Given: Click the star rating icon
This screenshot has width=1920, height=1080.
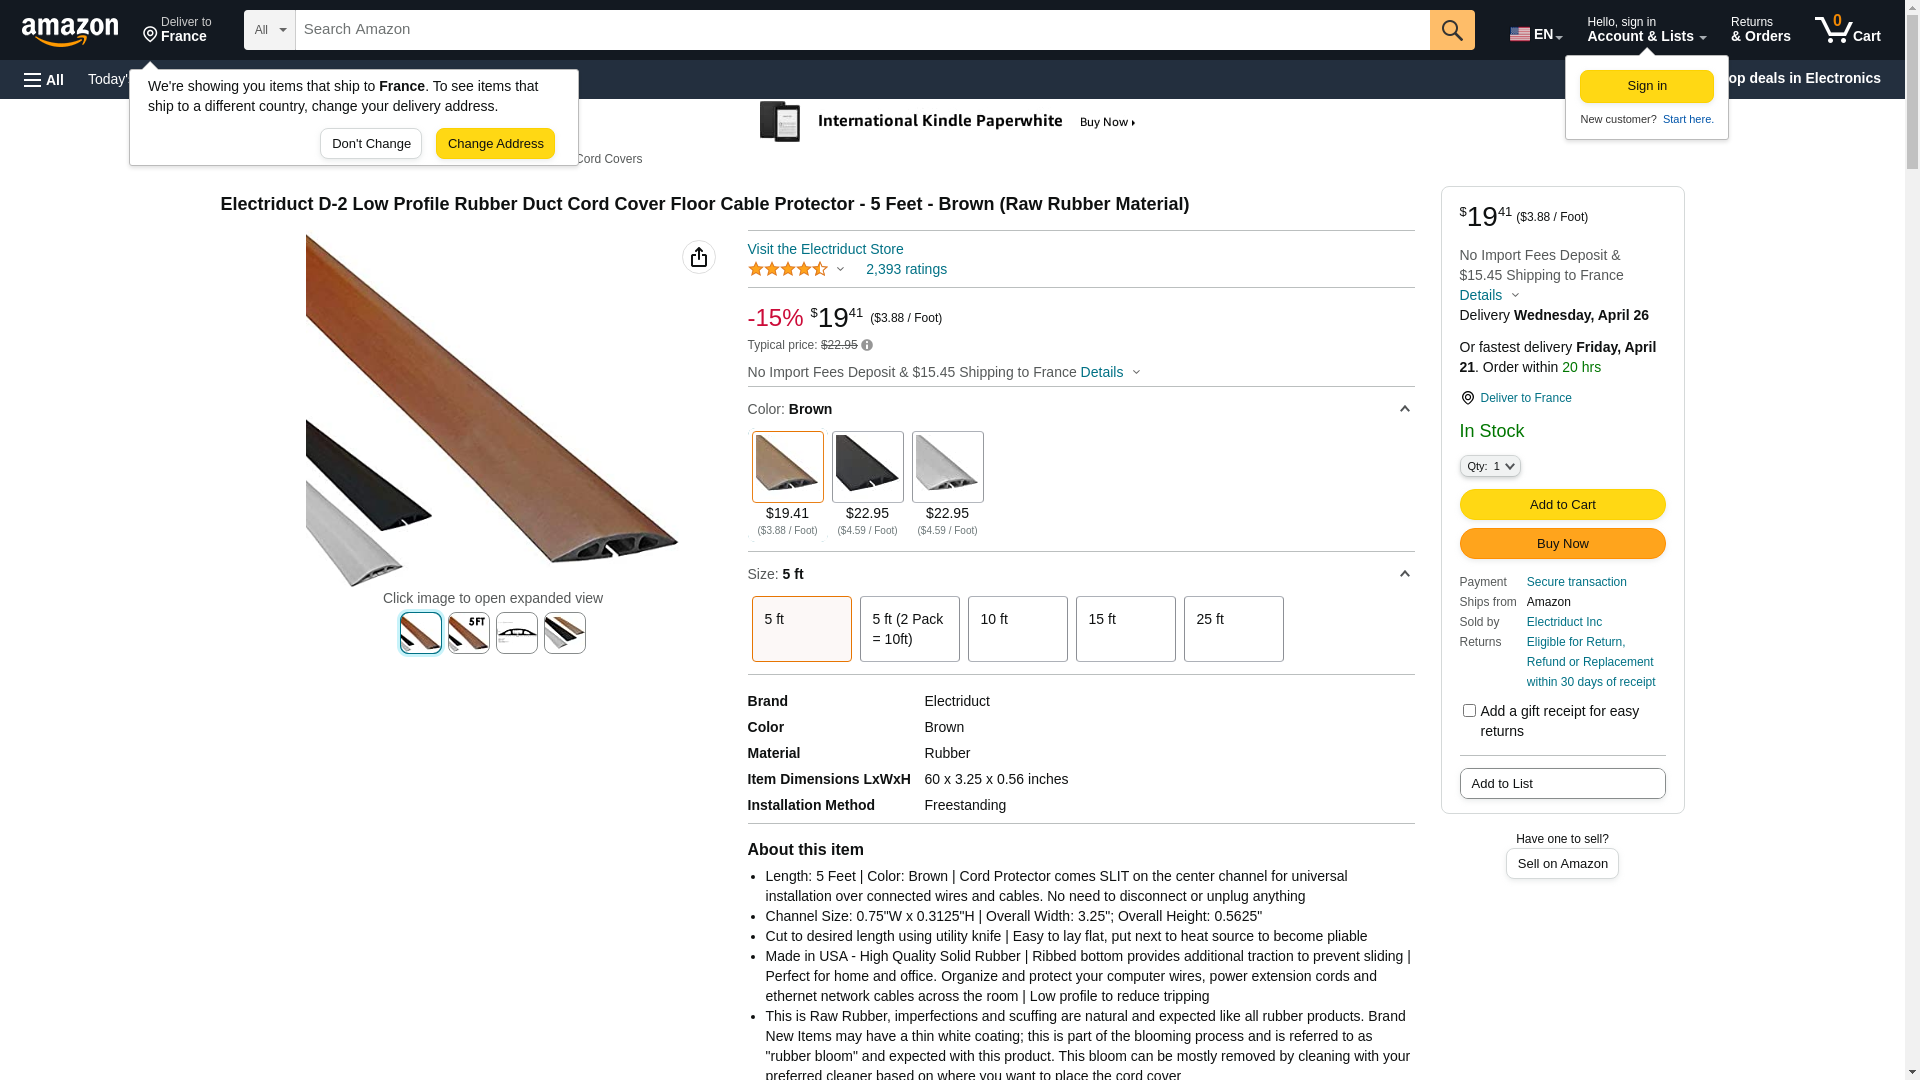Looking at the screenshot, I should point(788,269).
